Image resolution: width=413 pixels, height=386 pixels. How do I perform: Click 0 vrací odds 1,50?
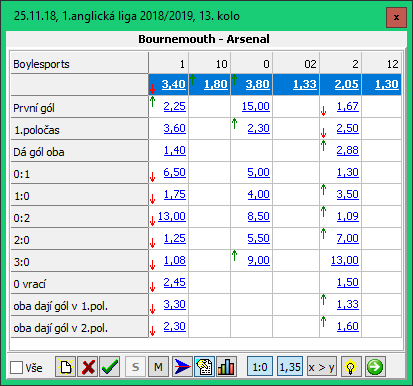click(348, 282)
